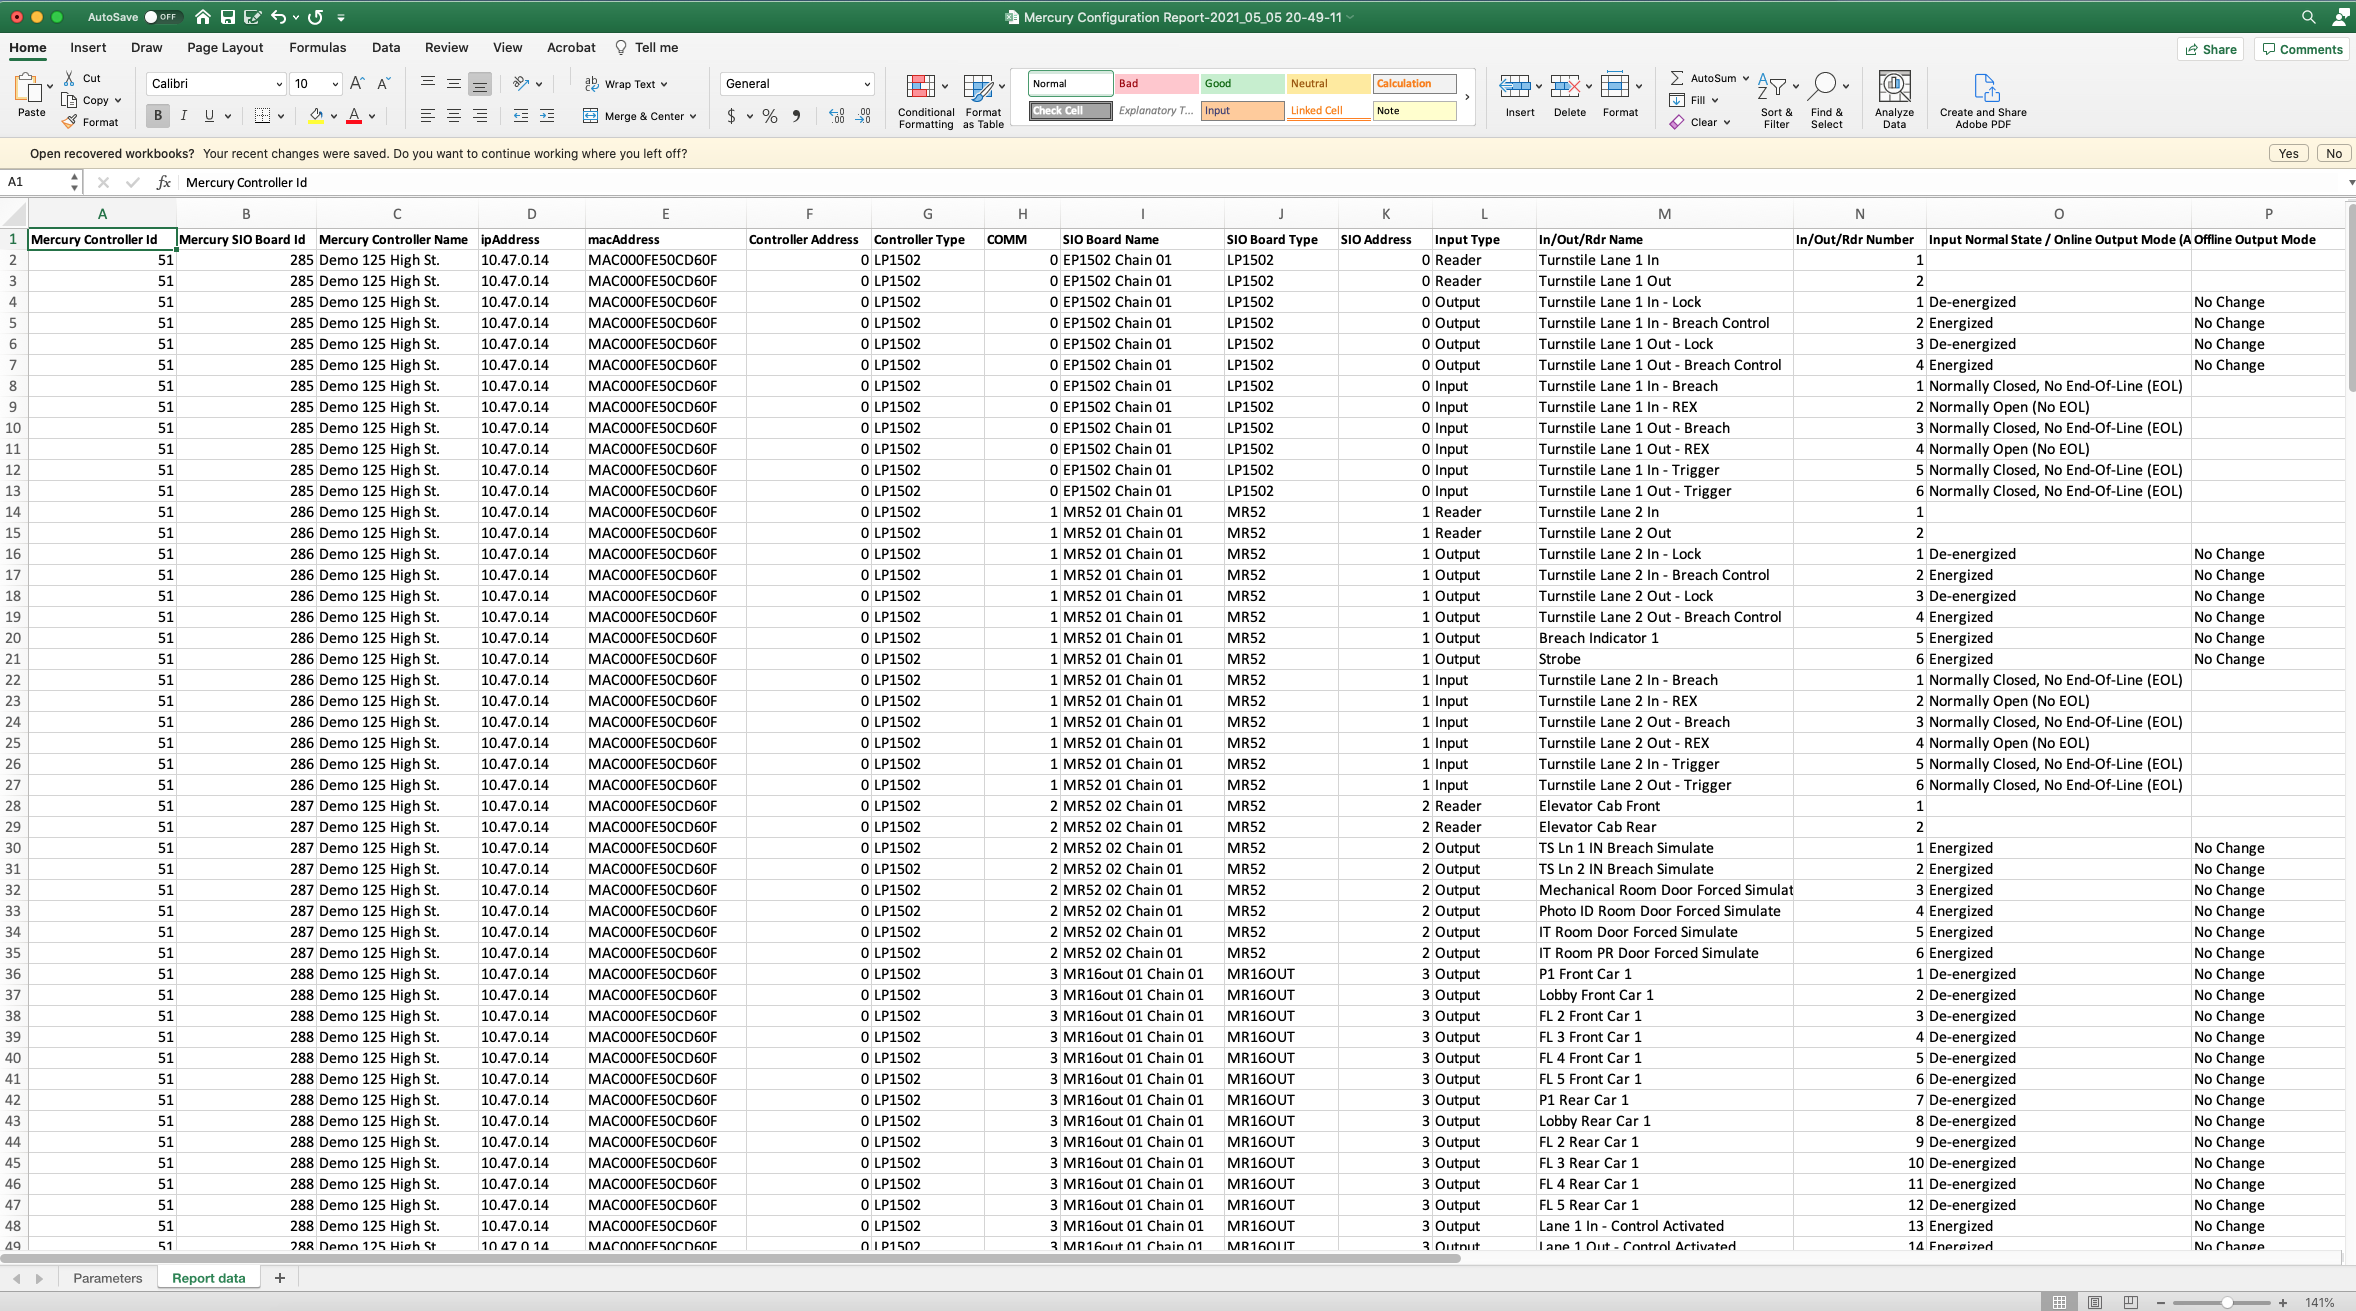
Task: Open Conditional Formatting options
Action: coord(923,99)
